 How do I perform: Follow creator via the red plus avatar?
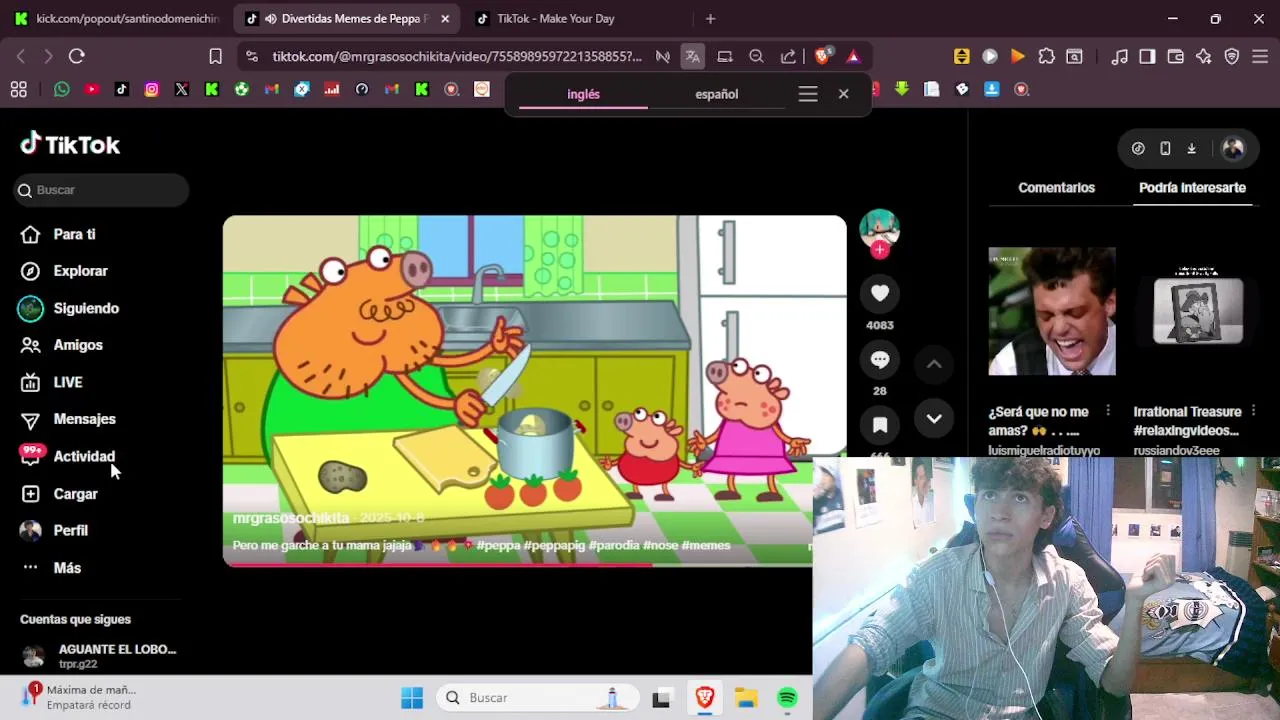pos(880,249)
